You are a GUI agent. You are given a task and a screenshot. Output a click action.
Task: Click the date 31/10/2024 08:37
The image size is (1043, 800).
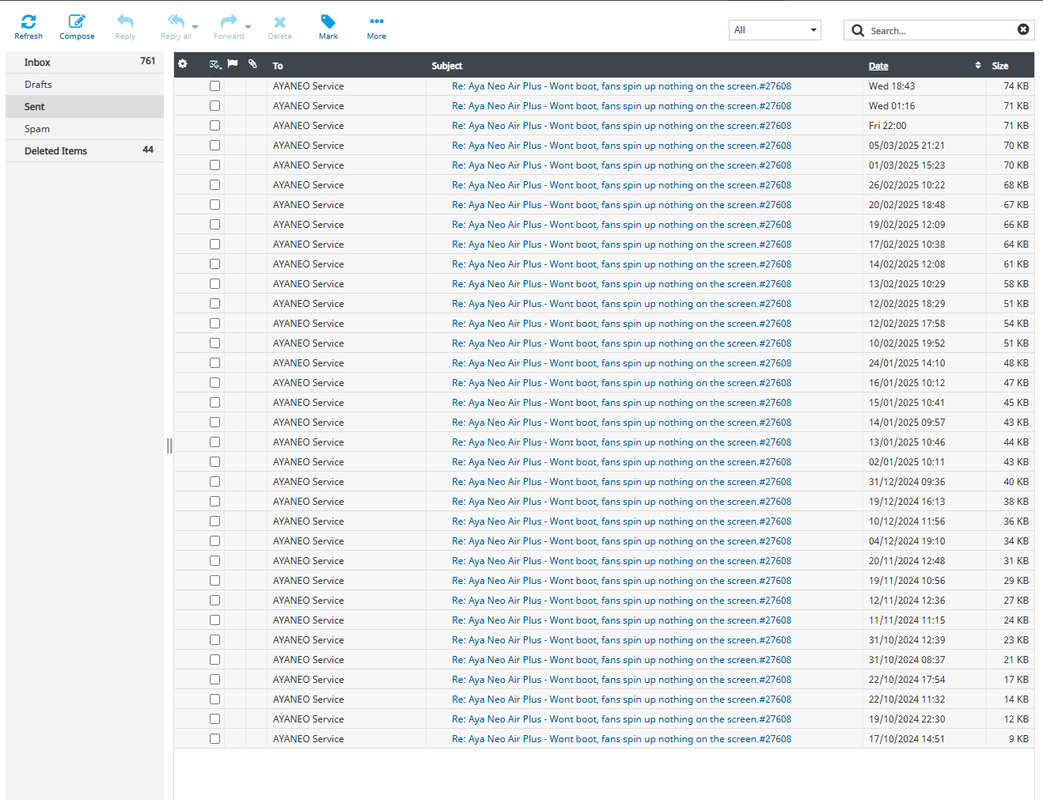coord(907,660)
